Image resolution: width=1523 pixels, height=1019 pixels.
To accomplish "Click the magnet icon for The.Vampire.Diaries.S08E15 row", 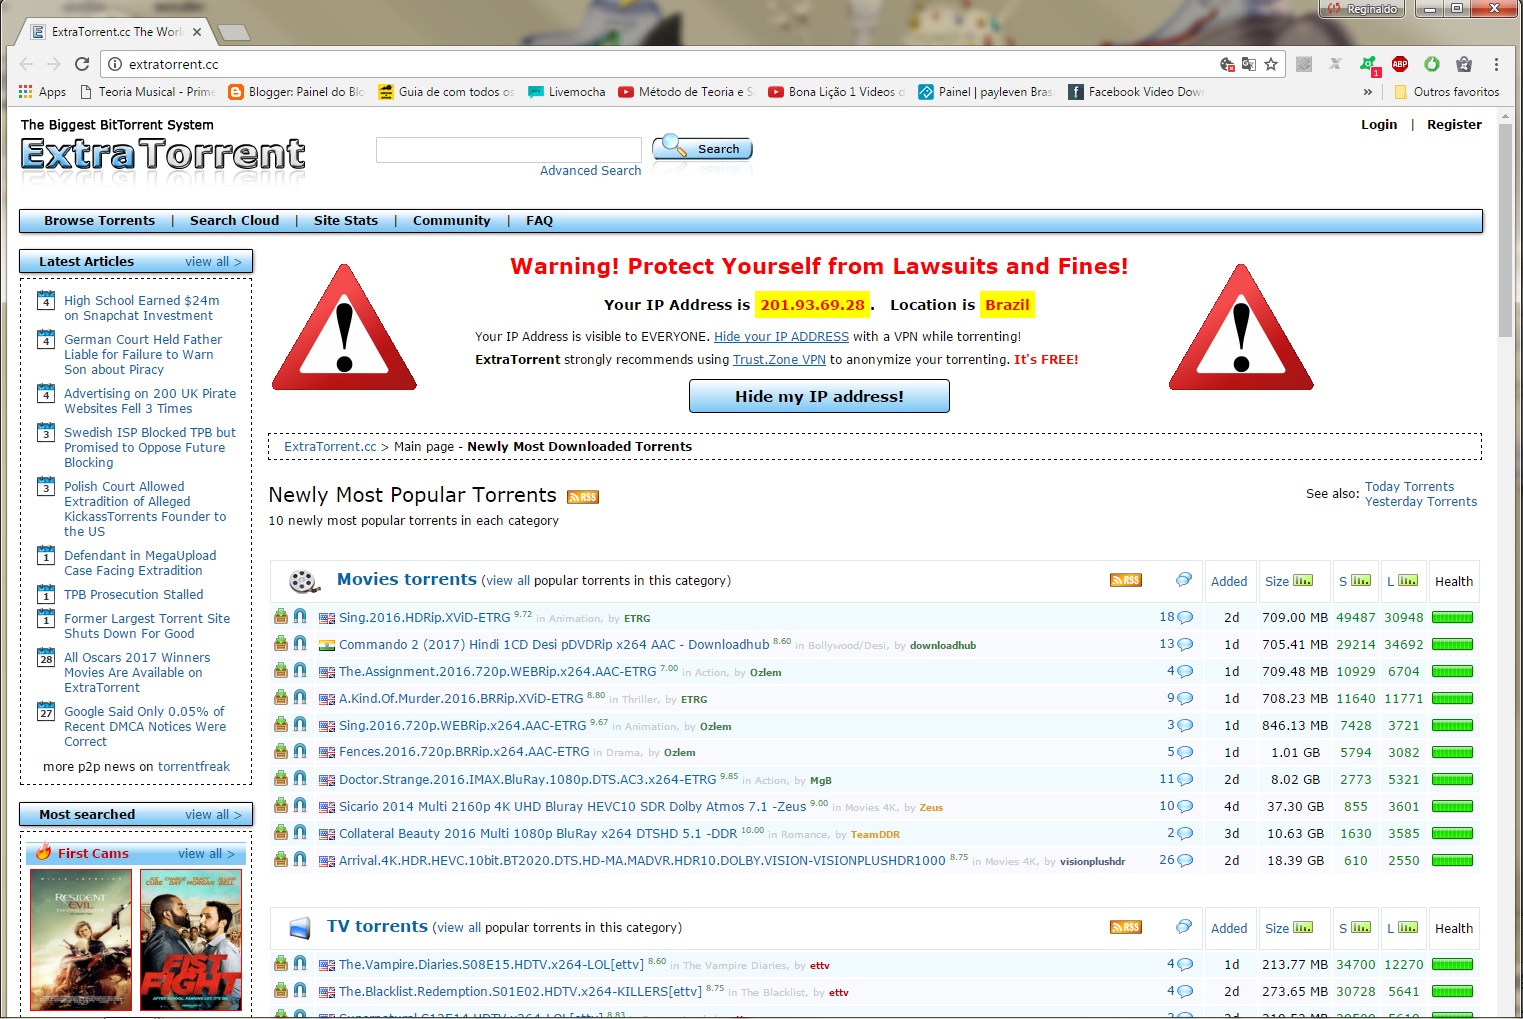I will tap(300, 964).
